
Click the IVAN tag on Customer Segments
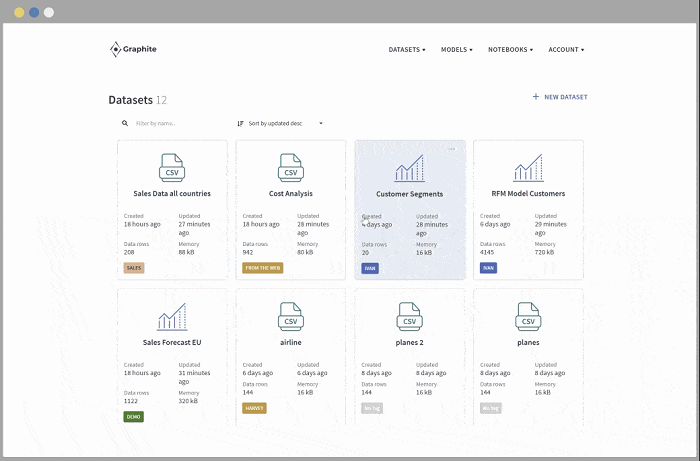tap(370, 268)
